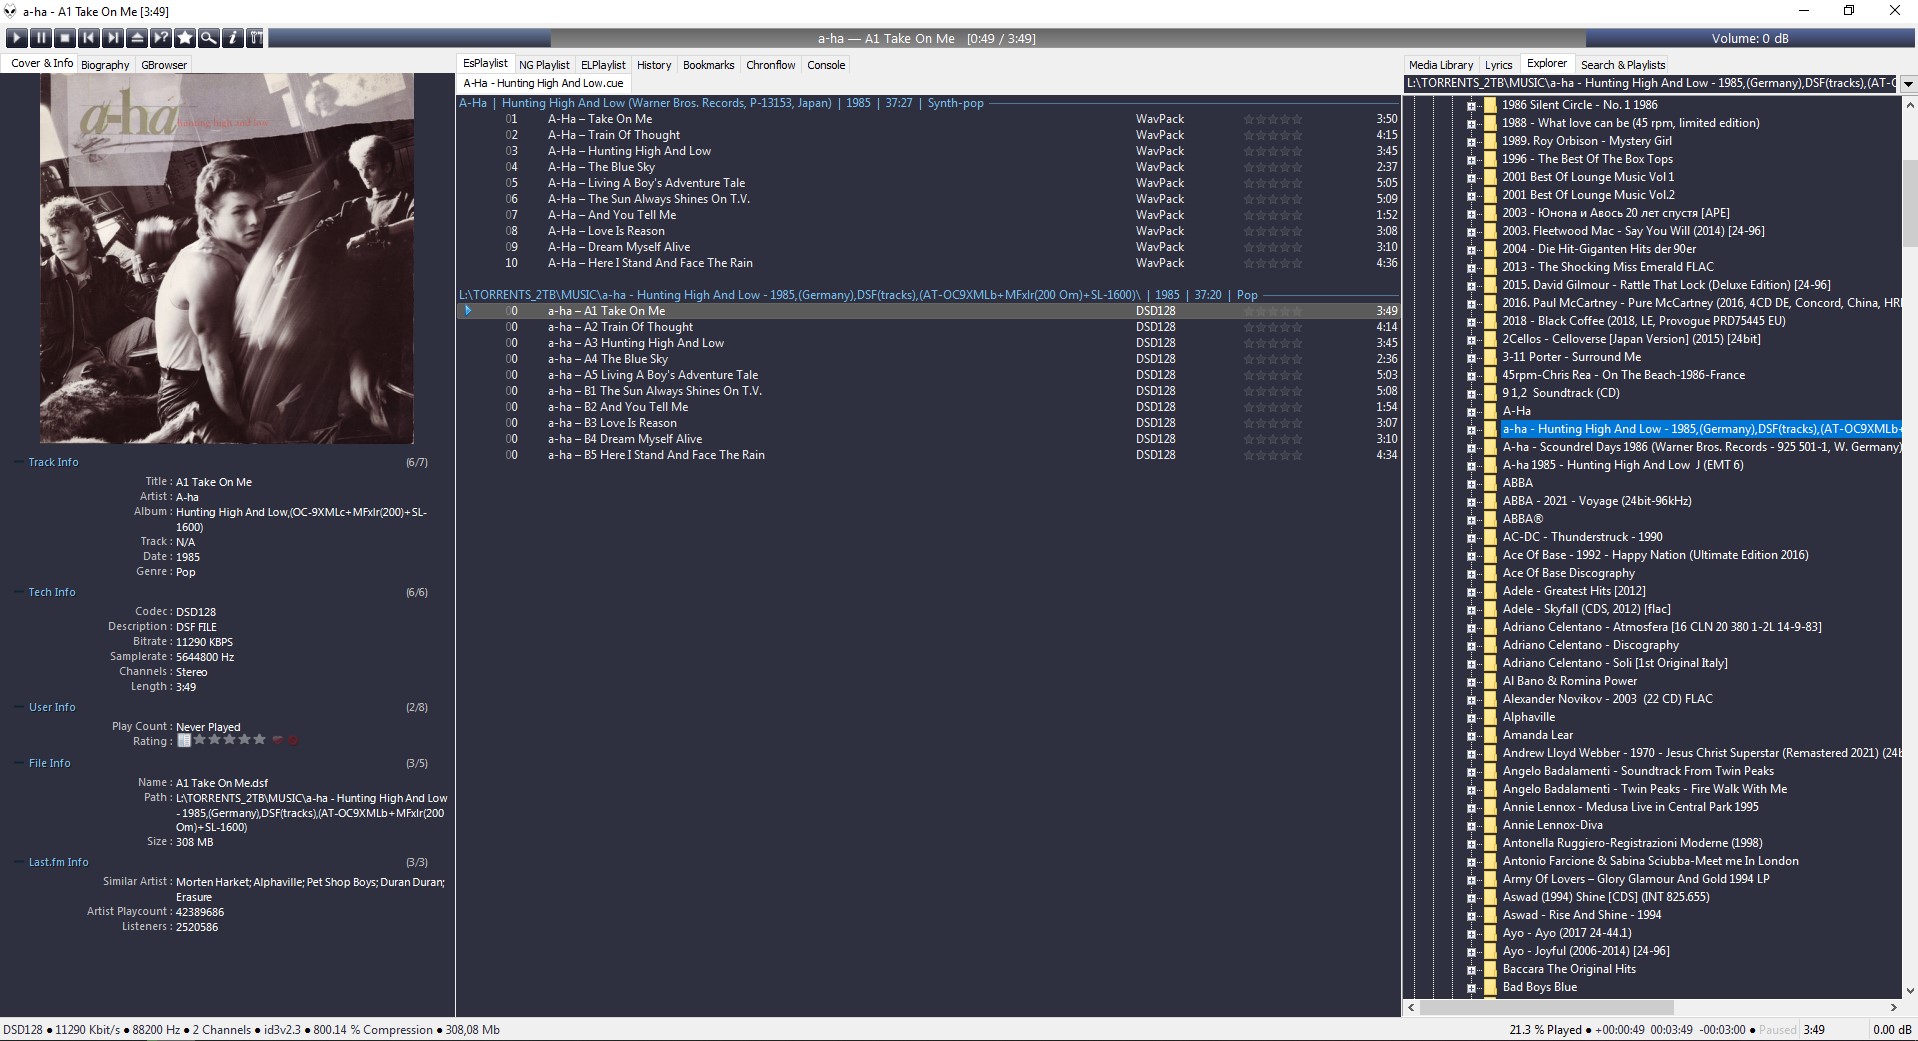Toggle the red heart love icon by Rating
This screenshot has height=1041, width=1918.
(x=278, y=741)
